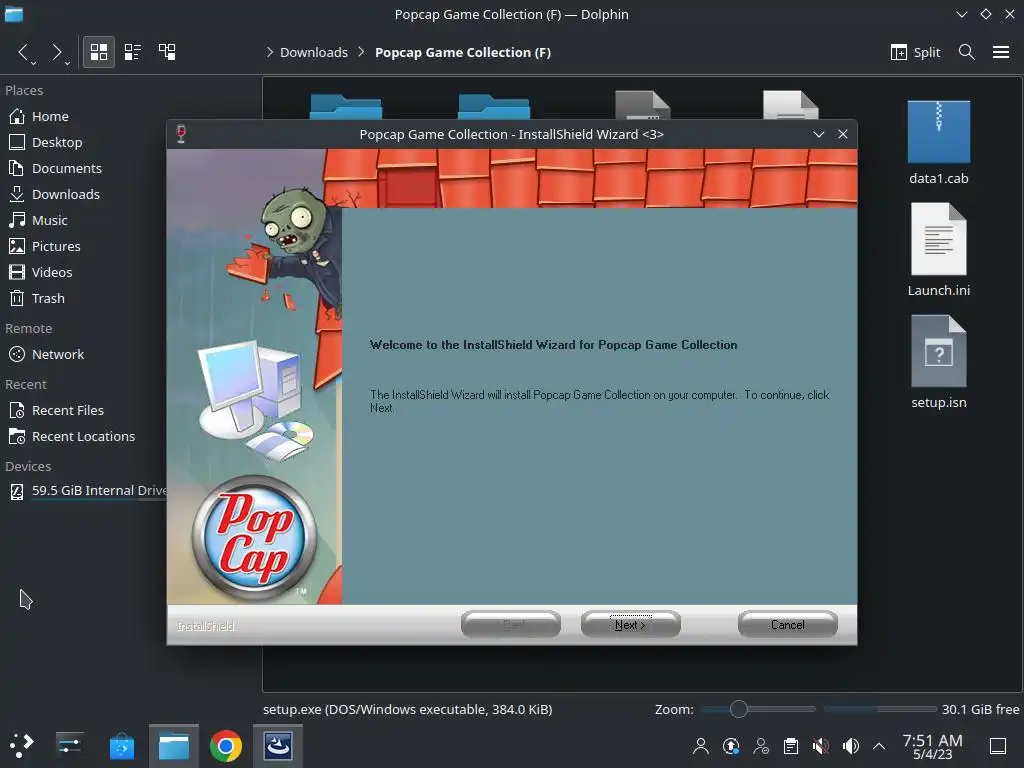Image resolution: width=1024 pixels, height=768 pixels.
Task: Switch to Compact view mode
Action: pos(133,52)
